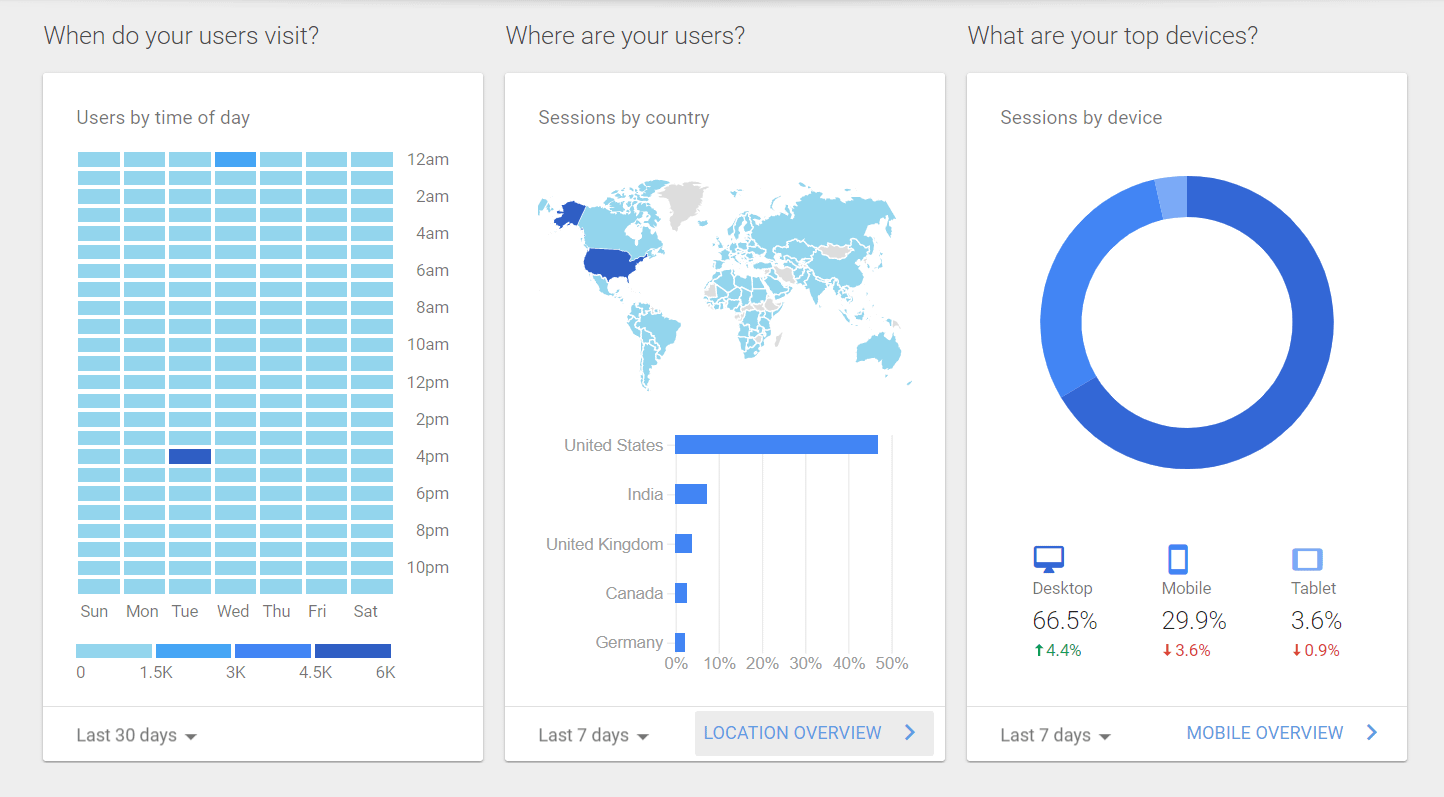The width and height of the screenshot is (1444, 797).
Task: Click the arrow beside Mobile Overview
Action: (1372, 733)
